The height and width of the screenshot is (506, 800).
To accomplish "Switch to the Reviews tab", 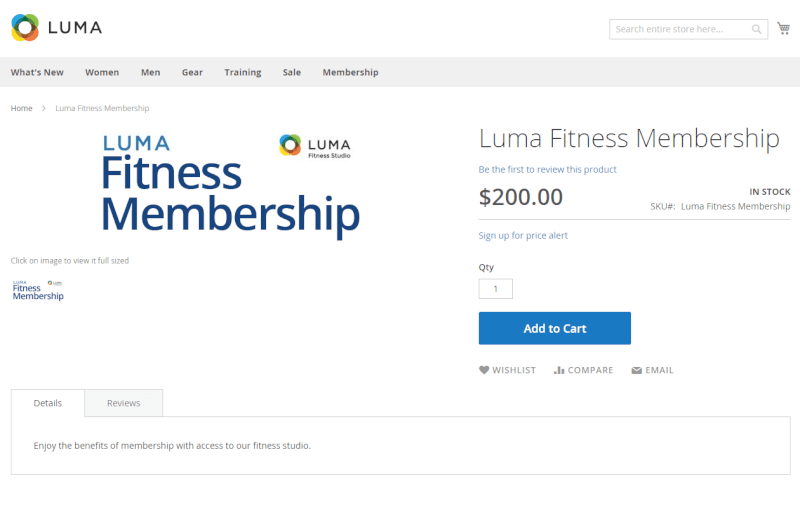I will [x=124, y=403].
